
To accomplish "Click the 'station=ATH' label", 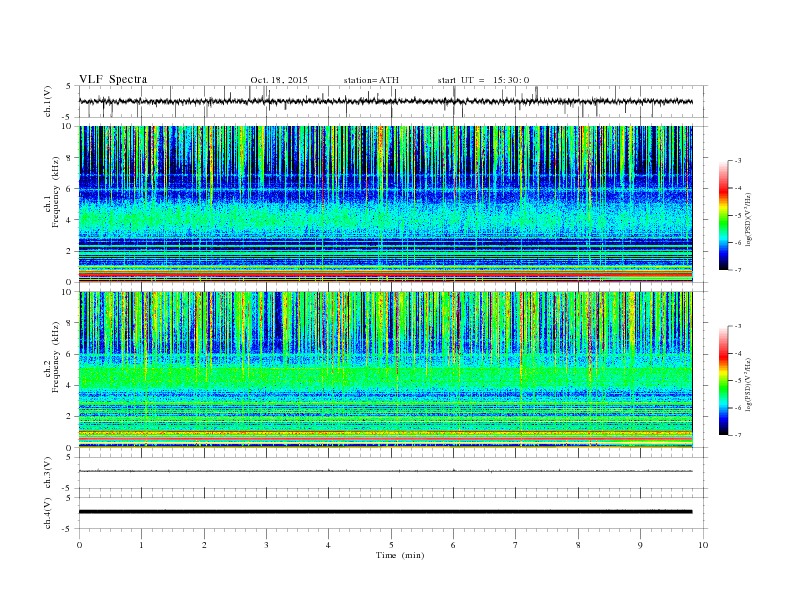I will point(371,80).
